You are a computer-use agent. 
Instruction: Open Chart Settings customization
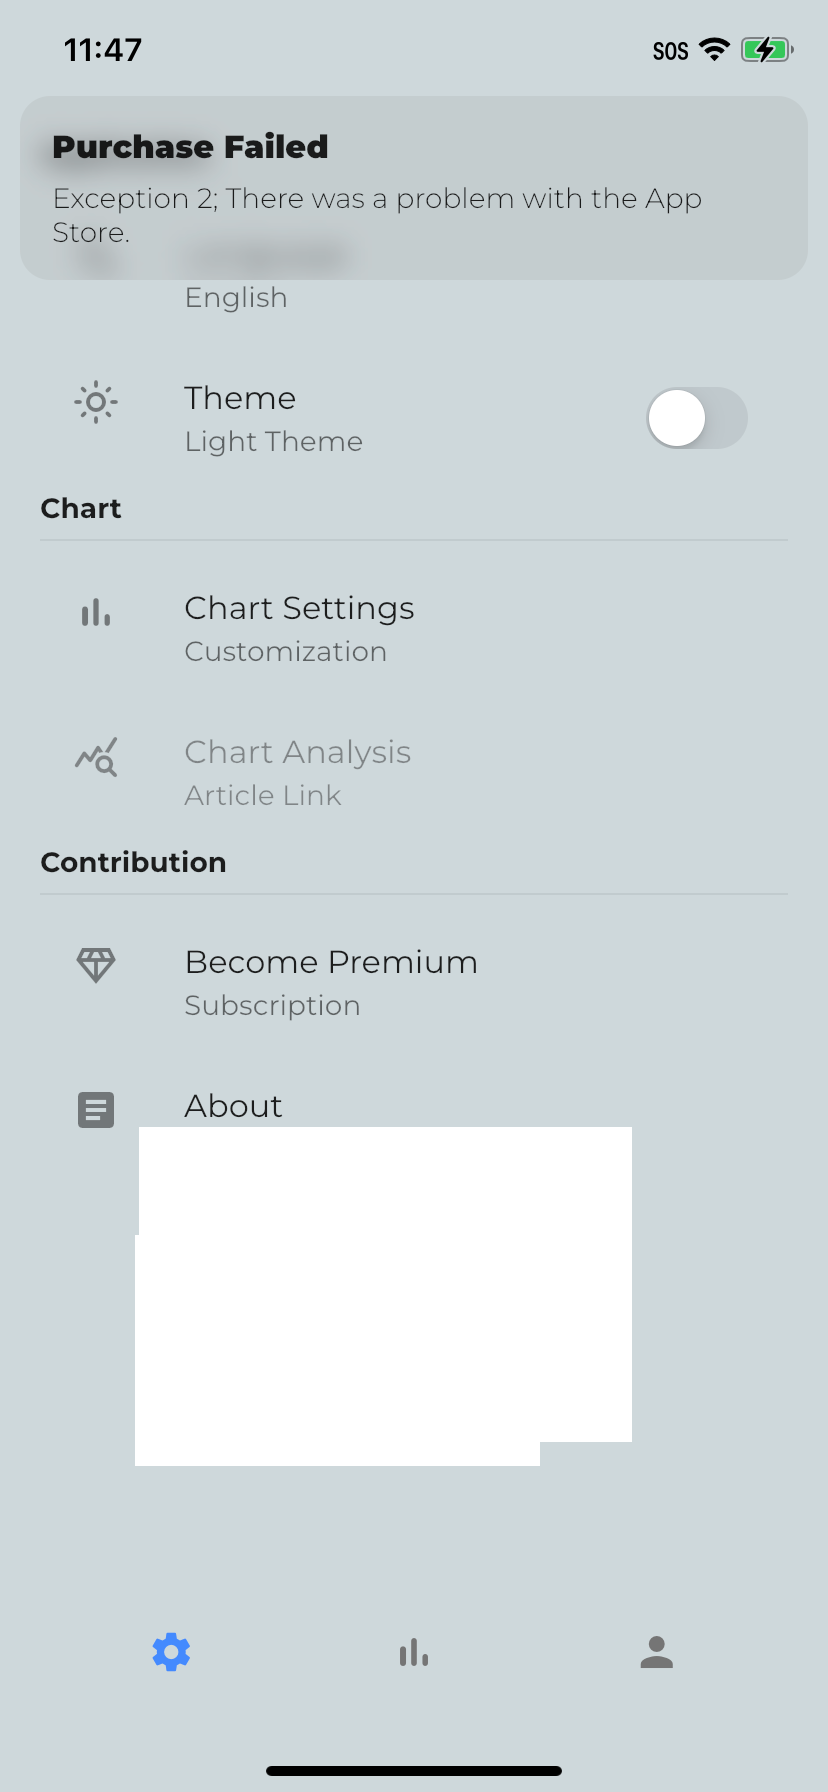point(414,628)
